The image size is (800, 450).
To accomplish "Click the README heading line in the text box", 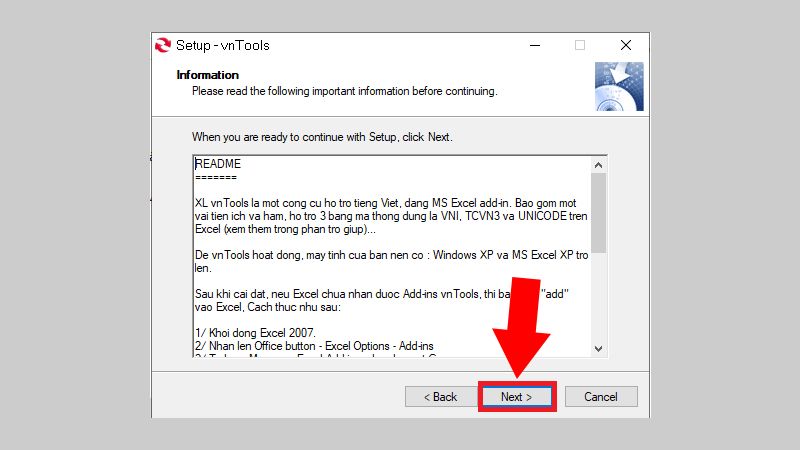I will click(218, 164).
